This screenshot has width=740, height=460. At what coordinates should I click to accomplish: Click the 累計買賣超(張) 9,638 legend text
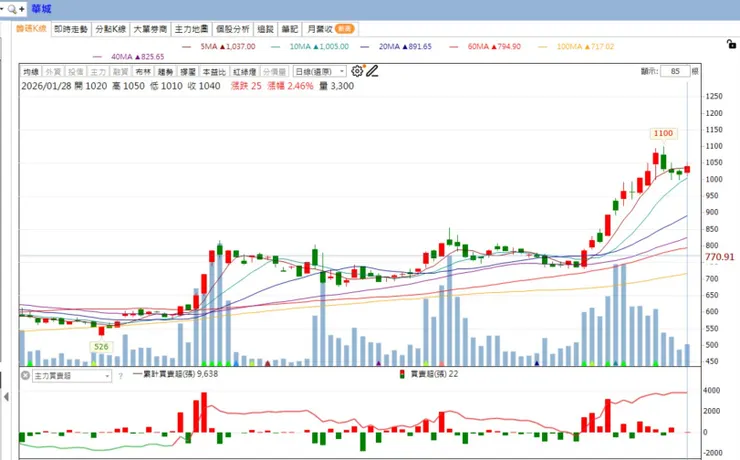point(180,374)
